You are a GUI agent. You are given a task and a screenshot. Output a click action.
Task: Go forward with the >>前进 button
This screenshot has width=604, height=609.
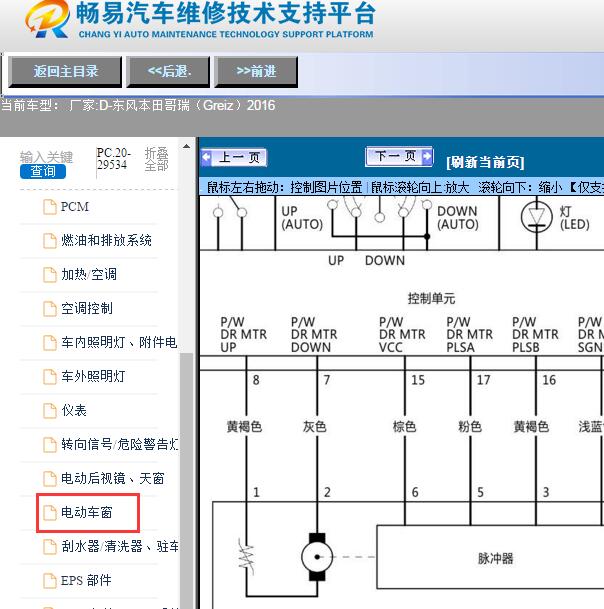(x=256, y=71)
